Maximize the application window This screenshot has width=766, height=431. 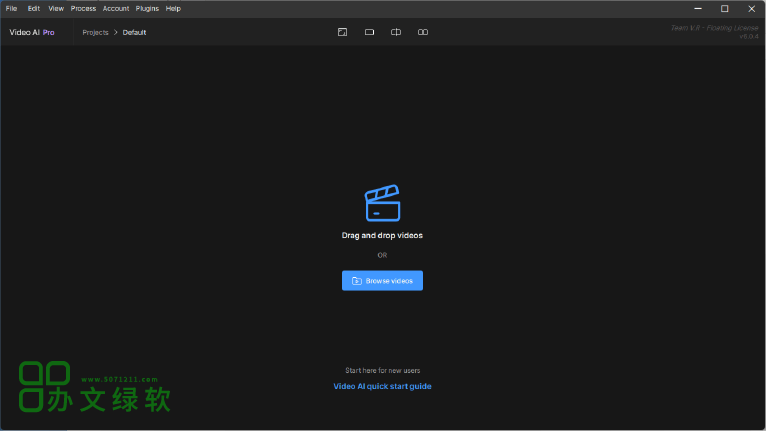pos(724,8)
